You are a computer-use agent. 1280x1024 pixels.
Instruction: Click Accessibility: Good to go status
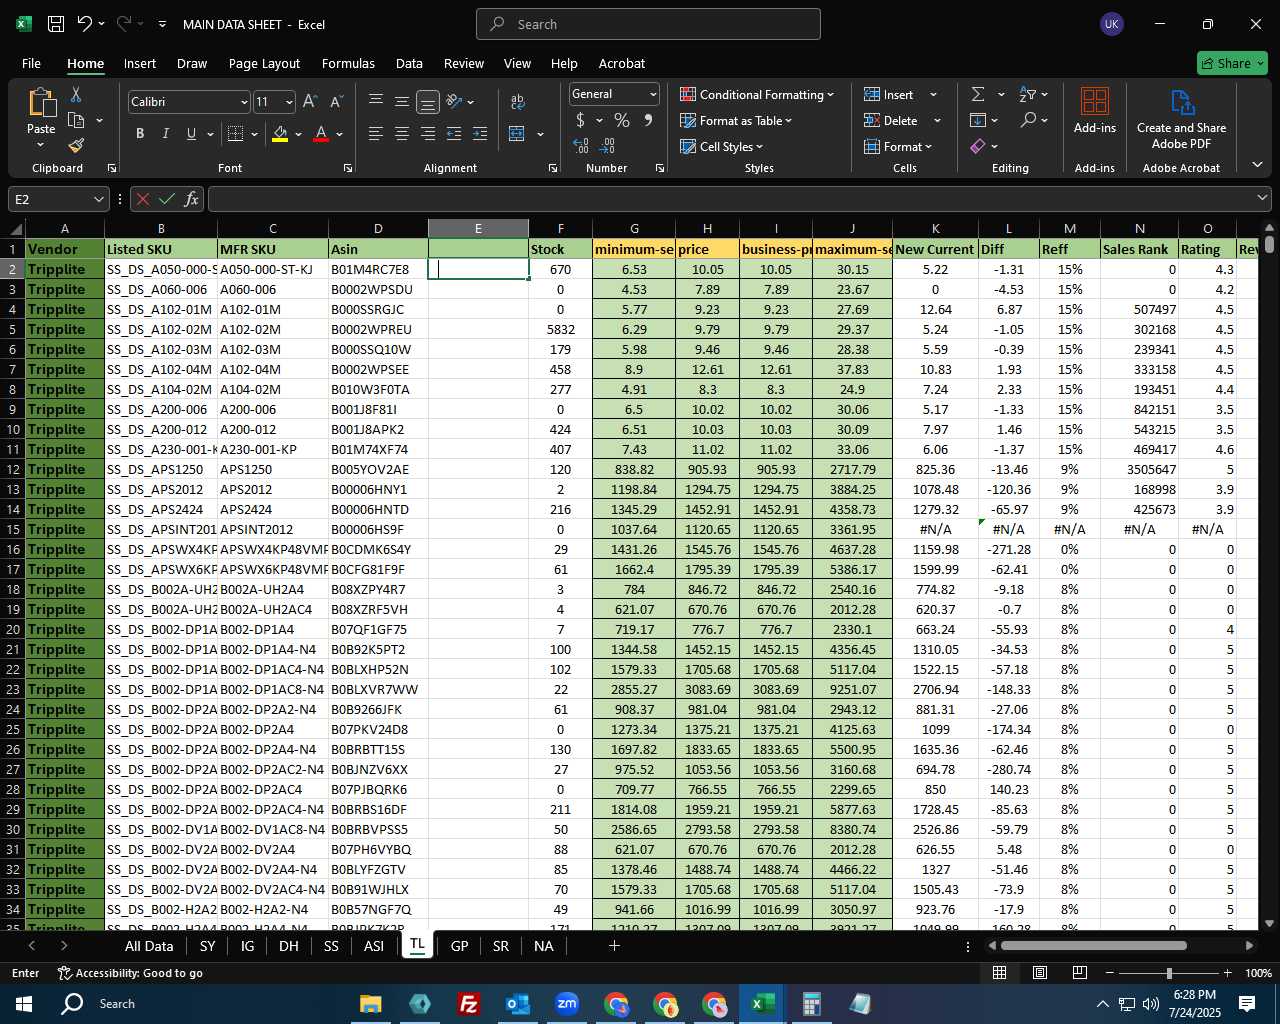pos(130,973)
